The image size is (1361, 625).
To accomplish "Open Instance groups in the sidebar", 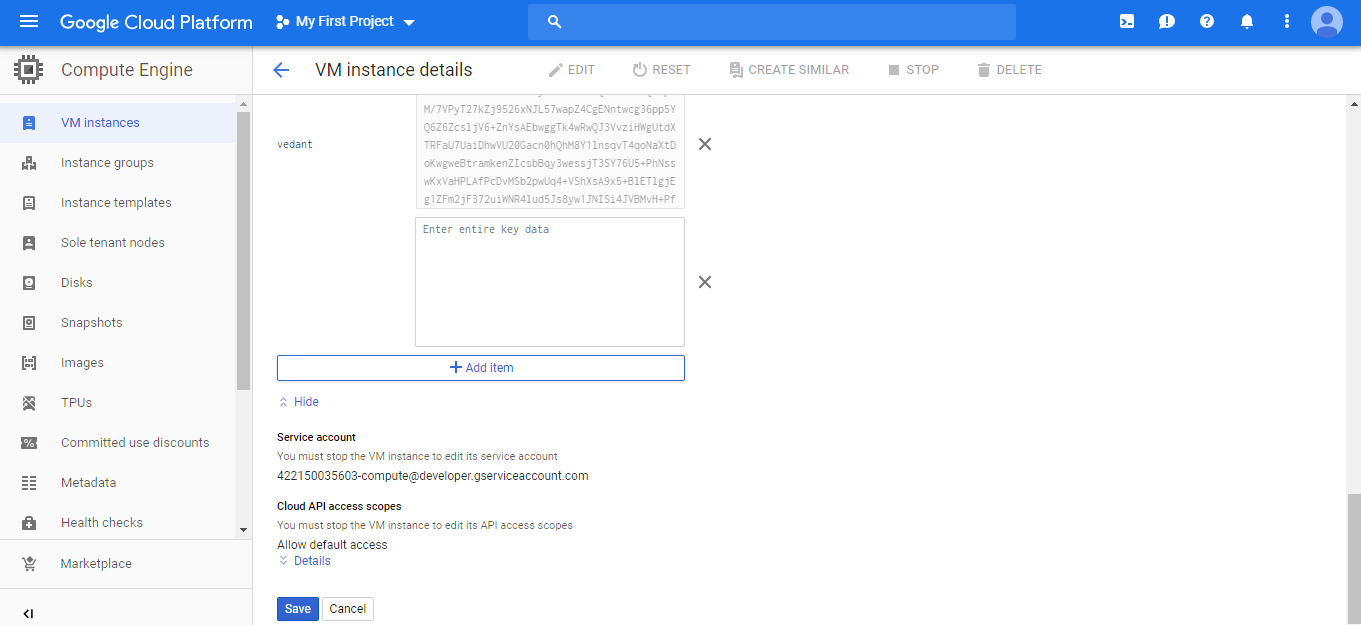I will pos(118,163).
